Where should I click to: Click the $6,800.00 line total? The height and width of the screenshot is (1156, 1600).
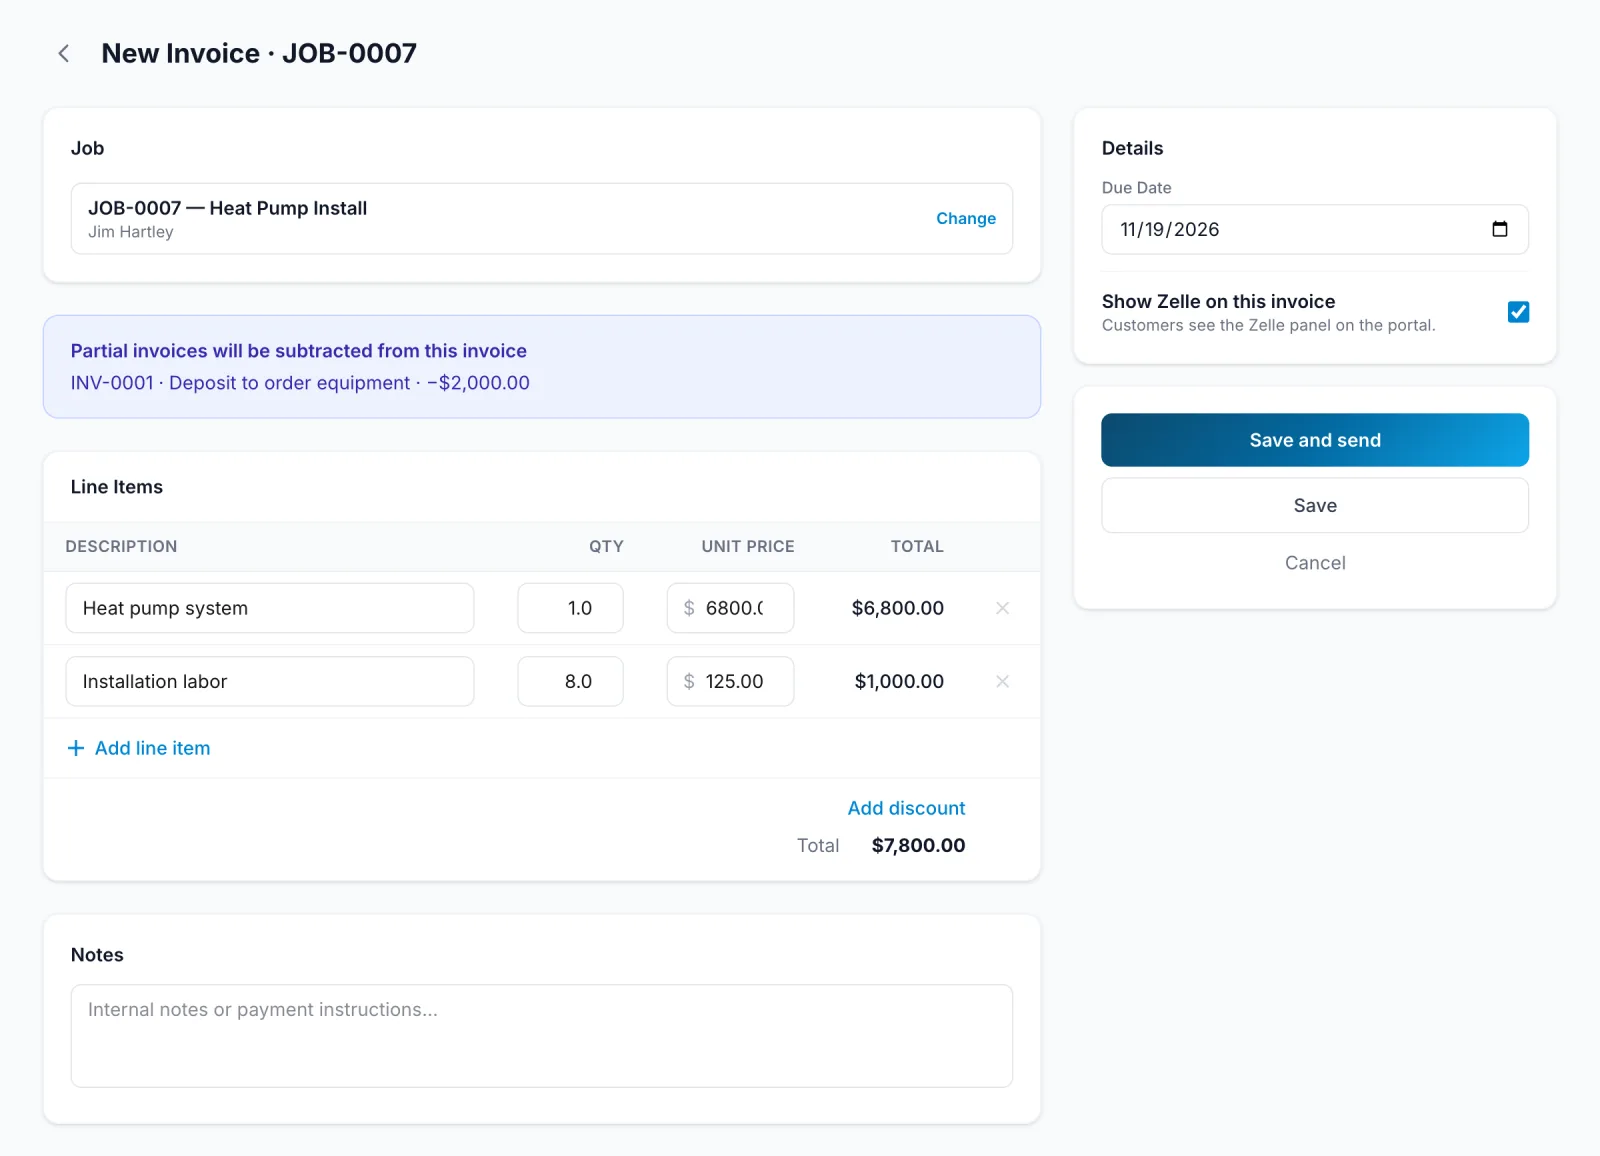tap(898, 608)
